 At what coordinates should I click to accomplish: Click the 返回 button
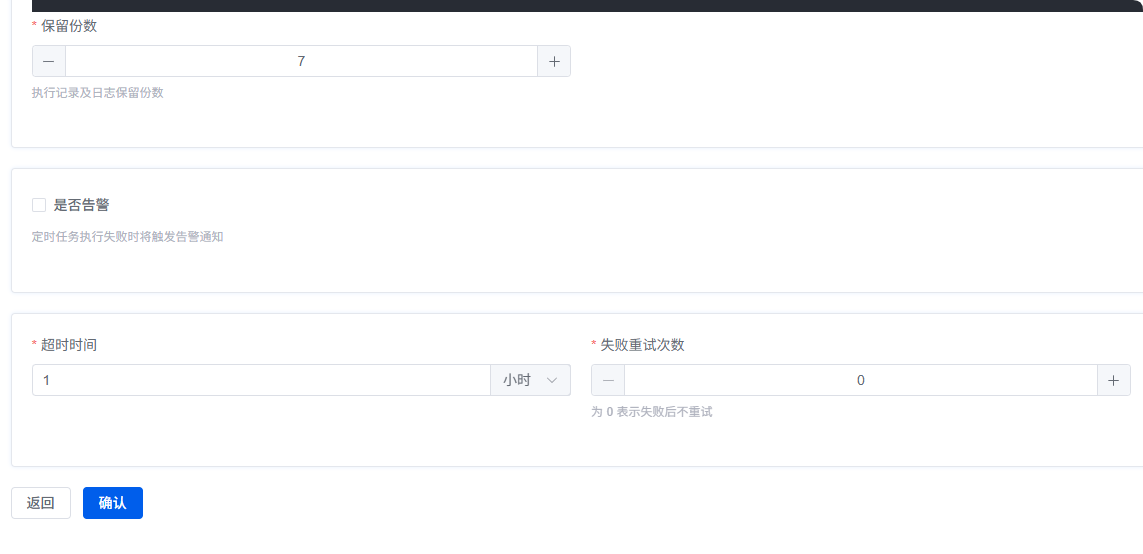[41, 503]
